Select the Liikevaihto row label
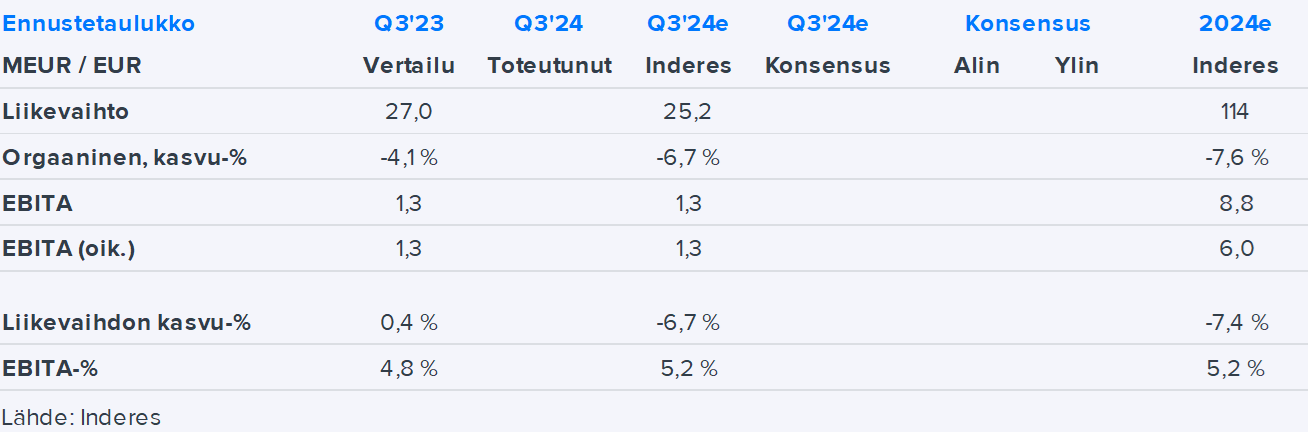 tap(66, 112)
